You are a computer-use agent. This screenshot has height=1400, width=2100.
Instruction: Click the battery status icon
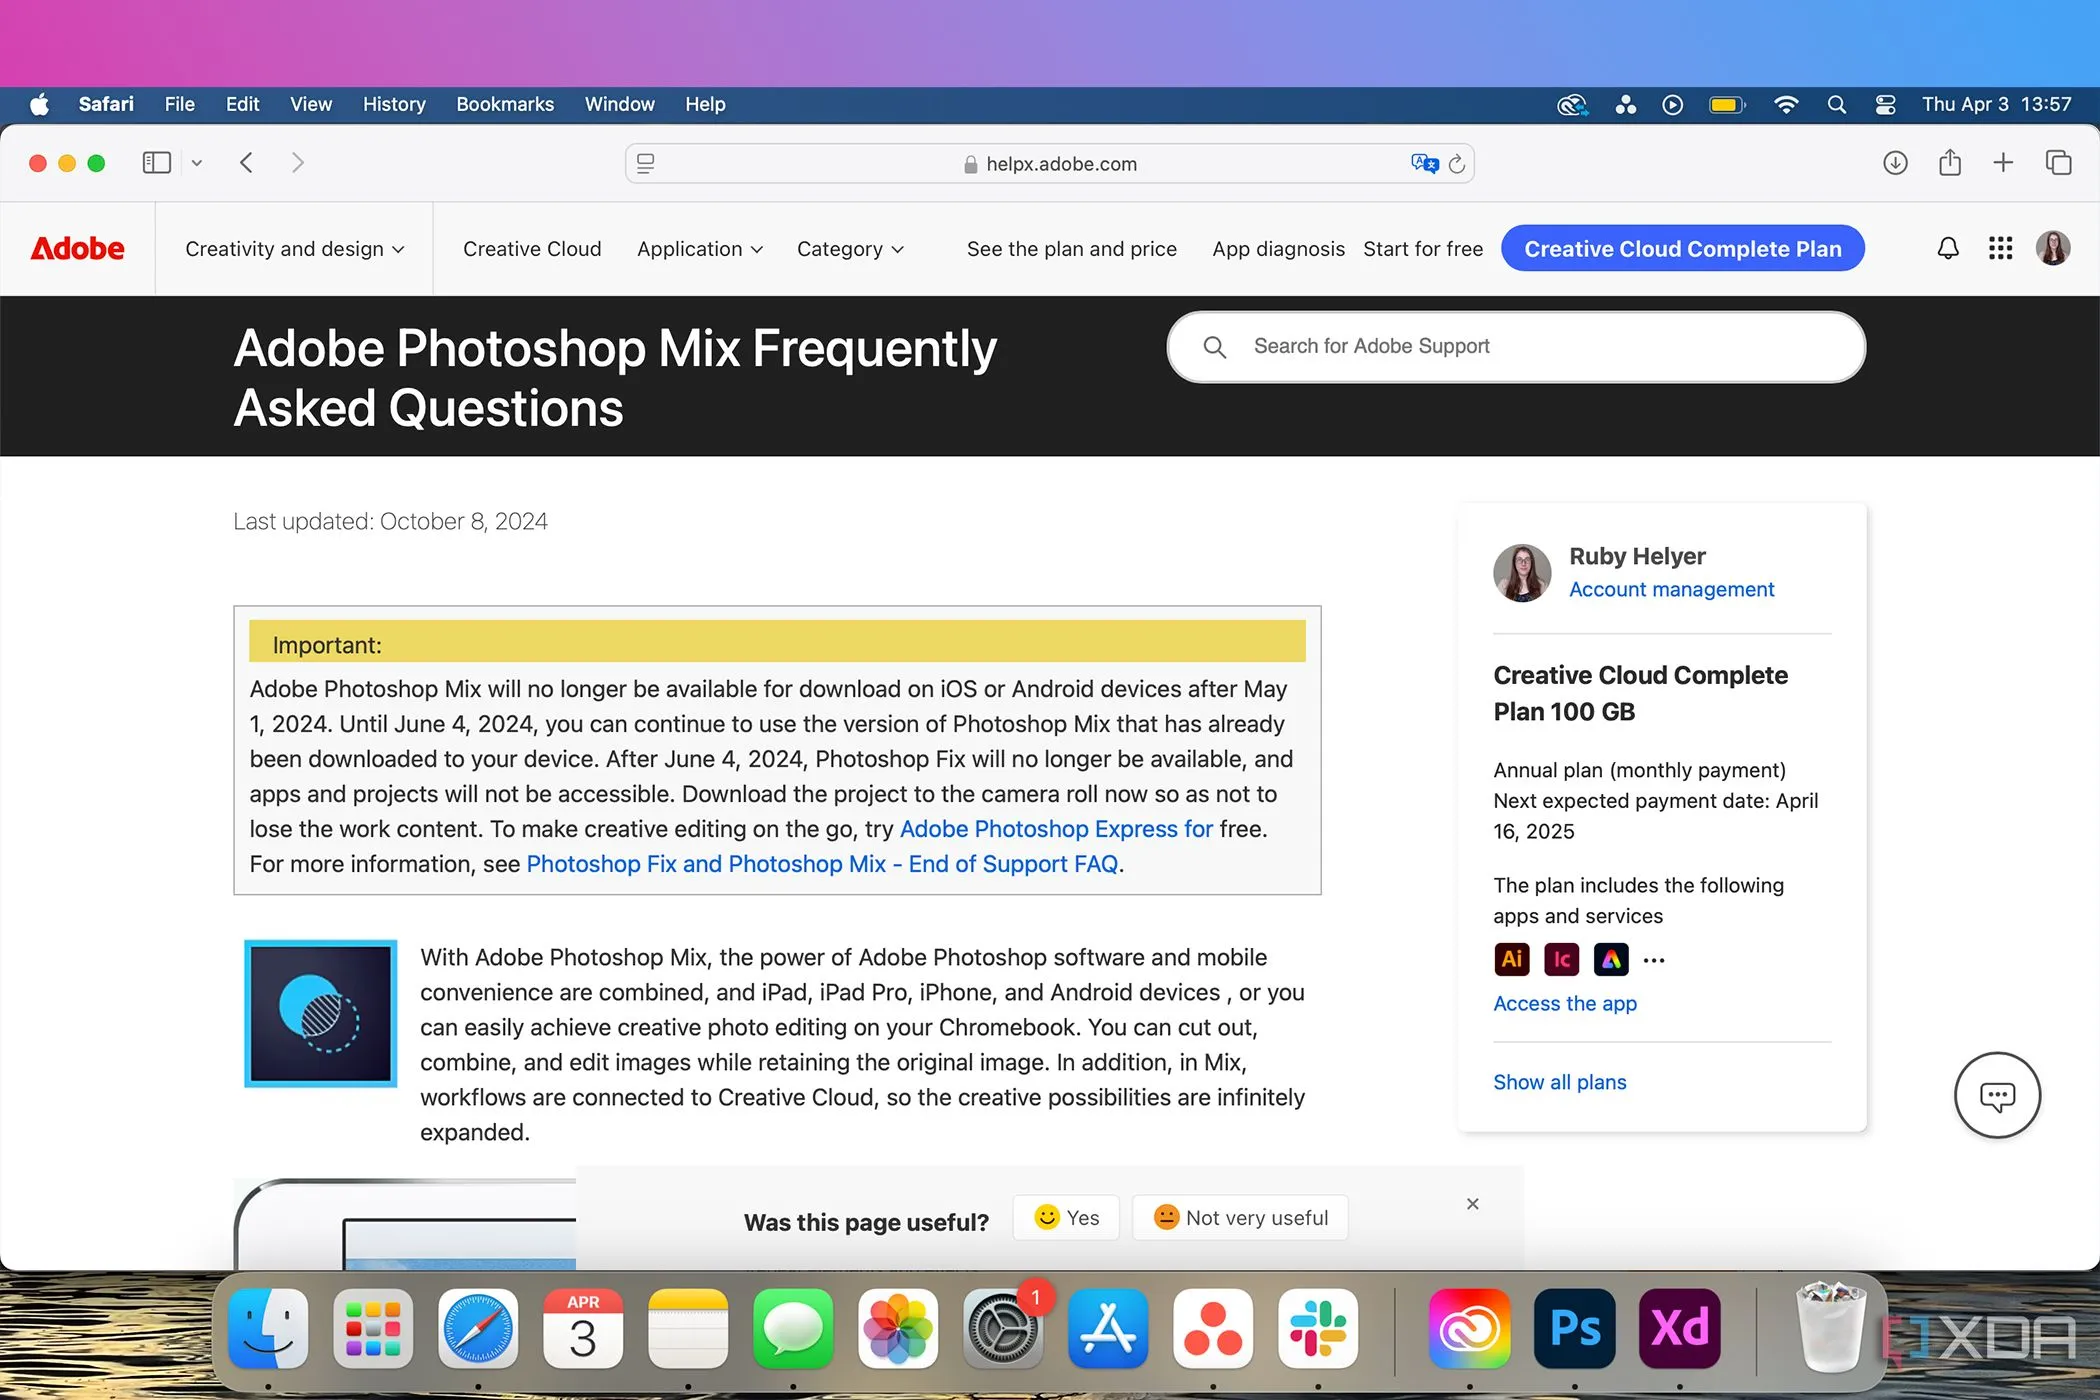(1727, 105)
